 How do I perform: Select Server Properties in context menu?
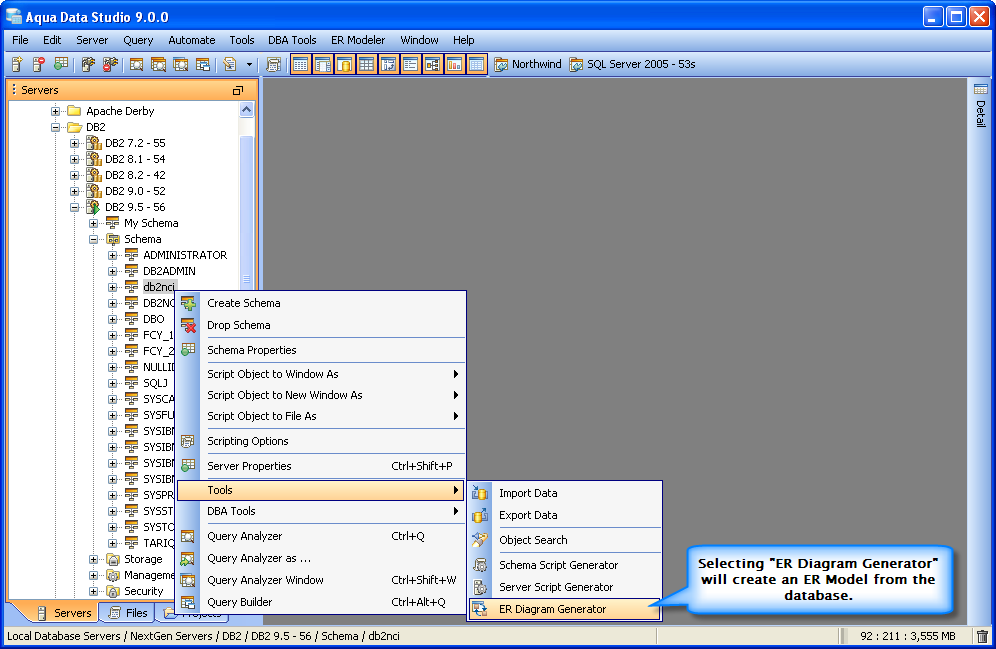[x=321, y=466]
